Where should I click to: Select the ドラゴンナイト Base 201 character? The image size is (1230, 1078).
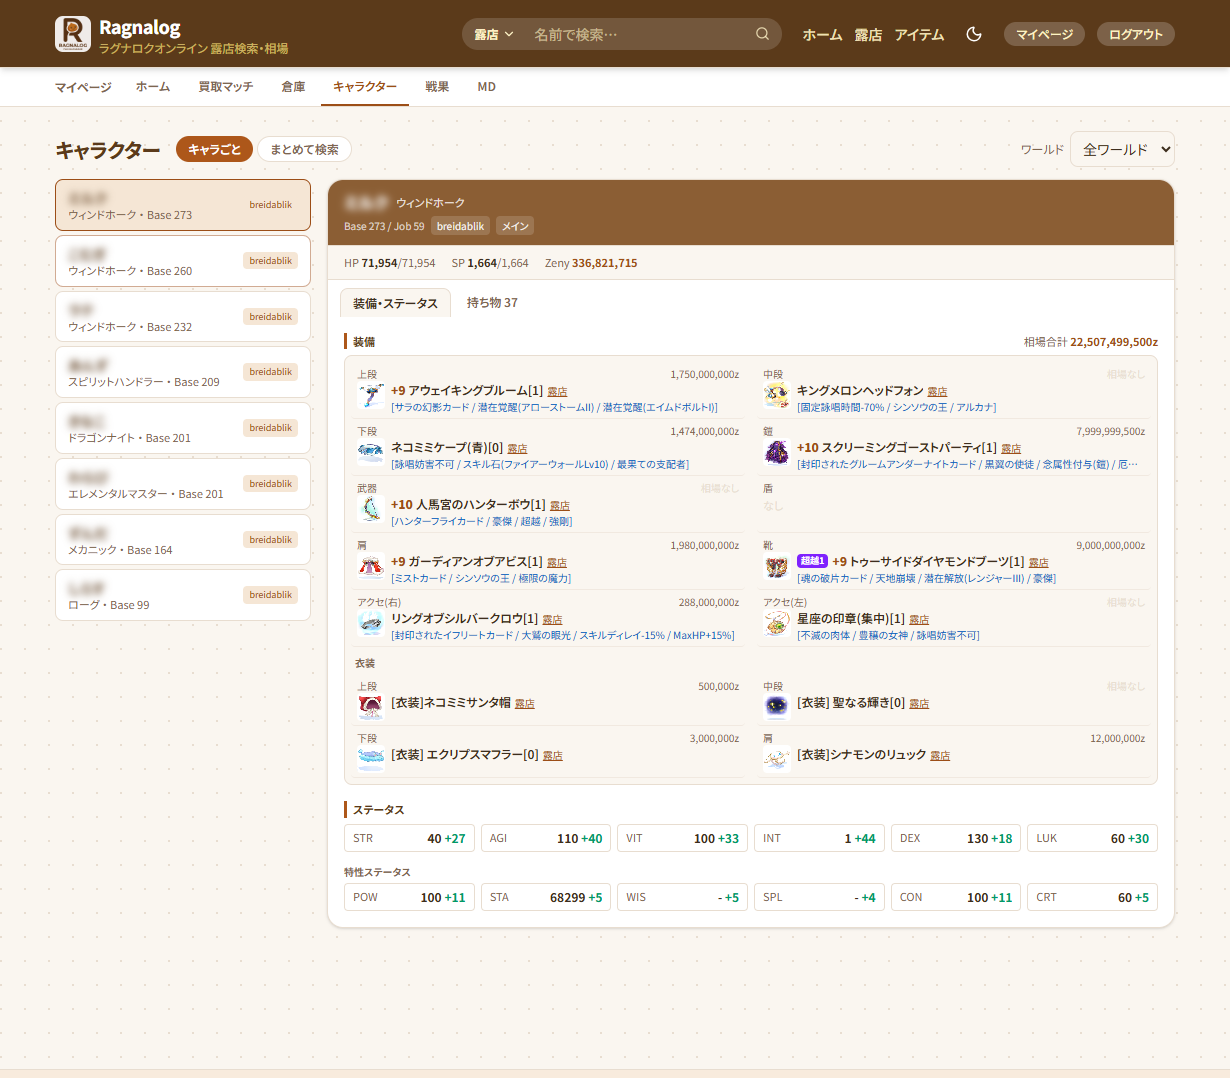point(183,428)
